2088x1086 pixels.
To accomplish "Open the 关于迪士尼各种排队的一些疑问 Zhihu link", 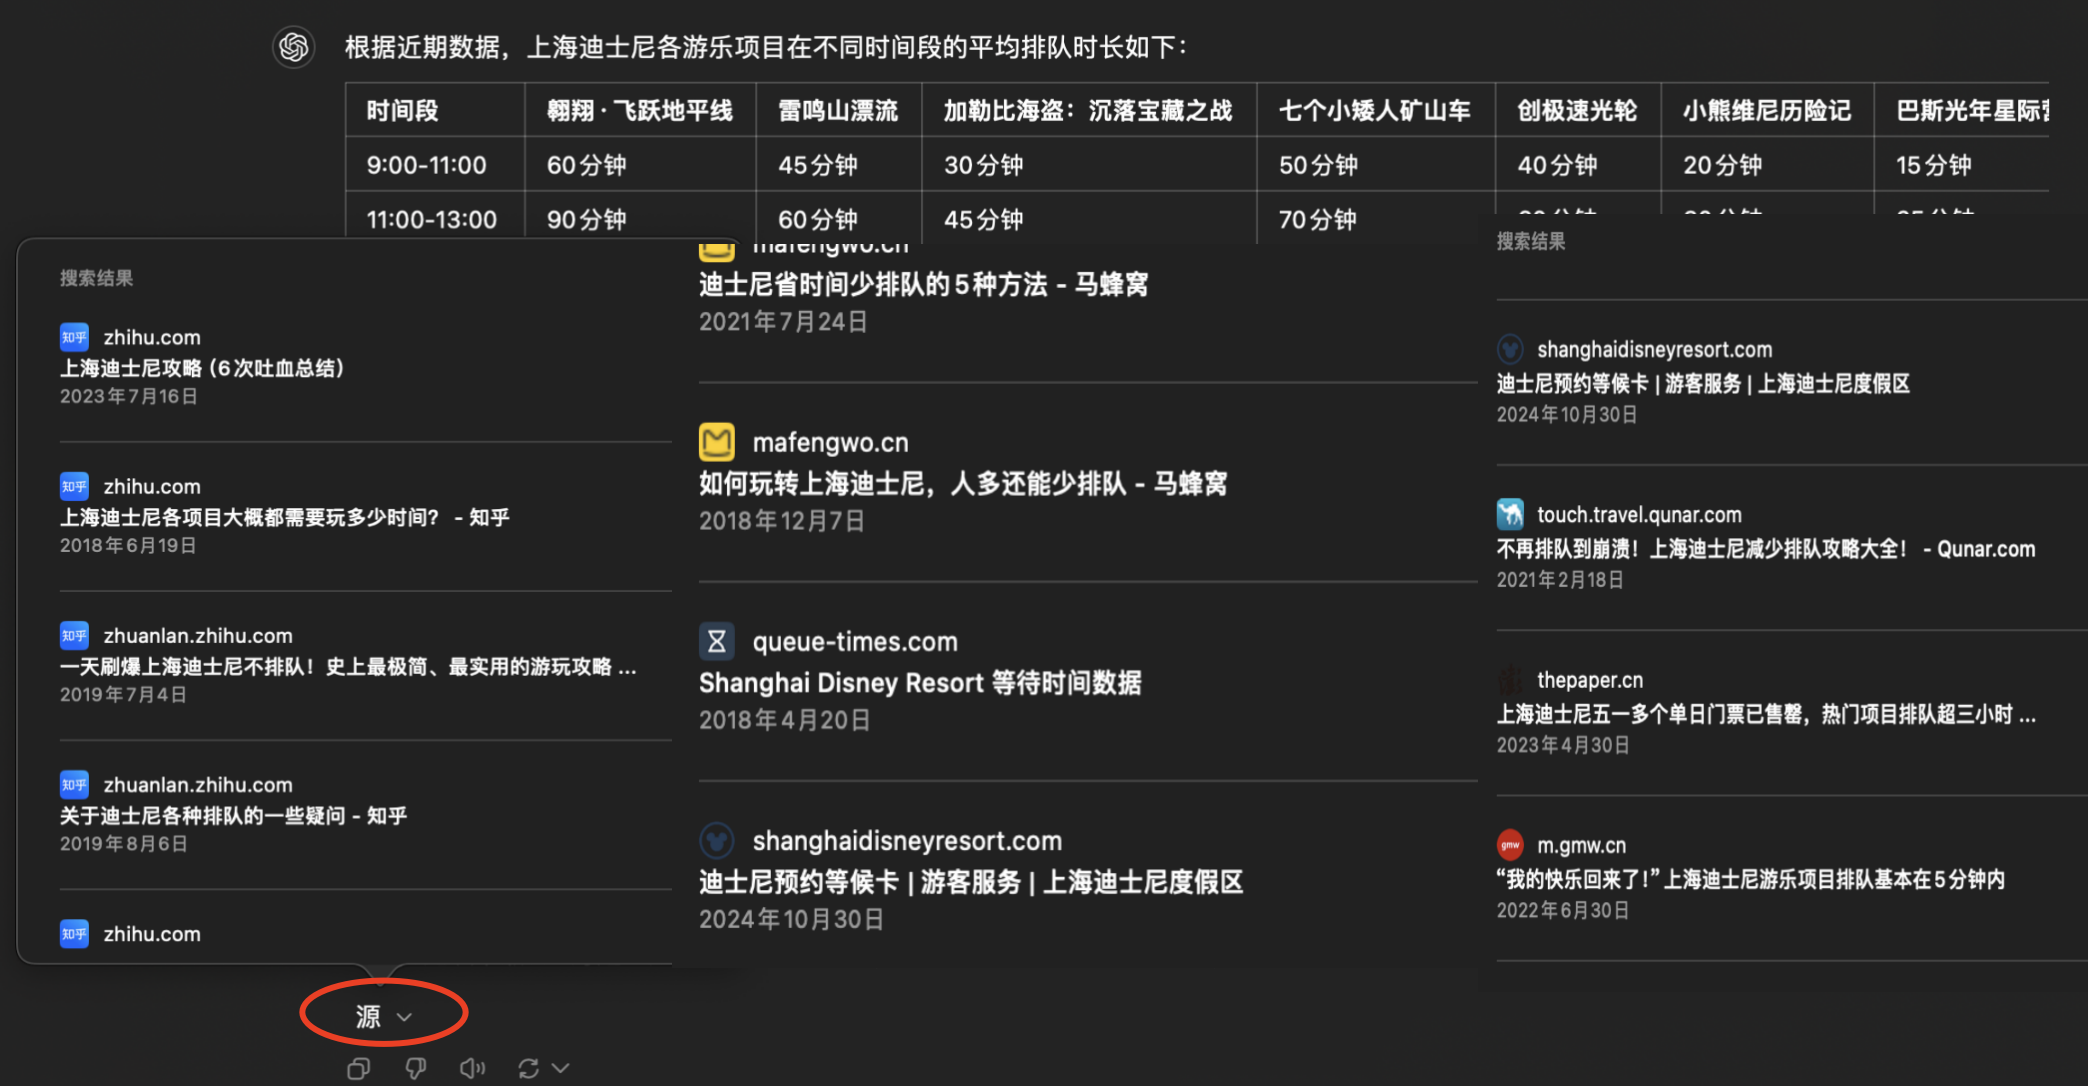I will [x=233, y=815].
